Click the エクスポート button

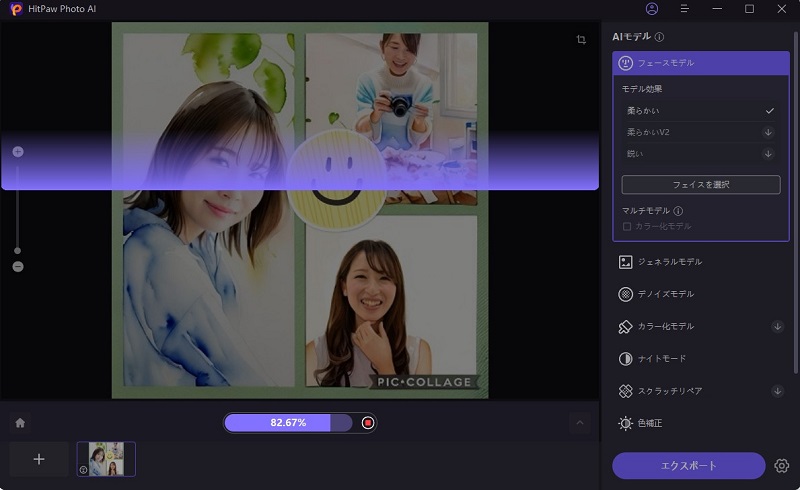tap(689, 466)
